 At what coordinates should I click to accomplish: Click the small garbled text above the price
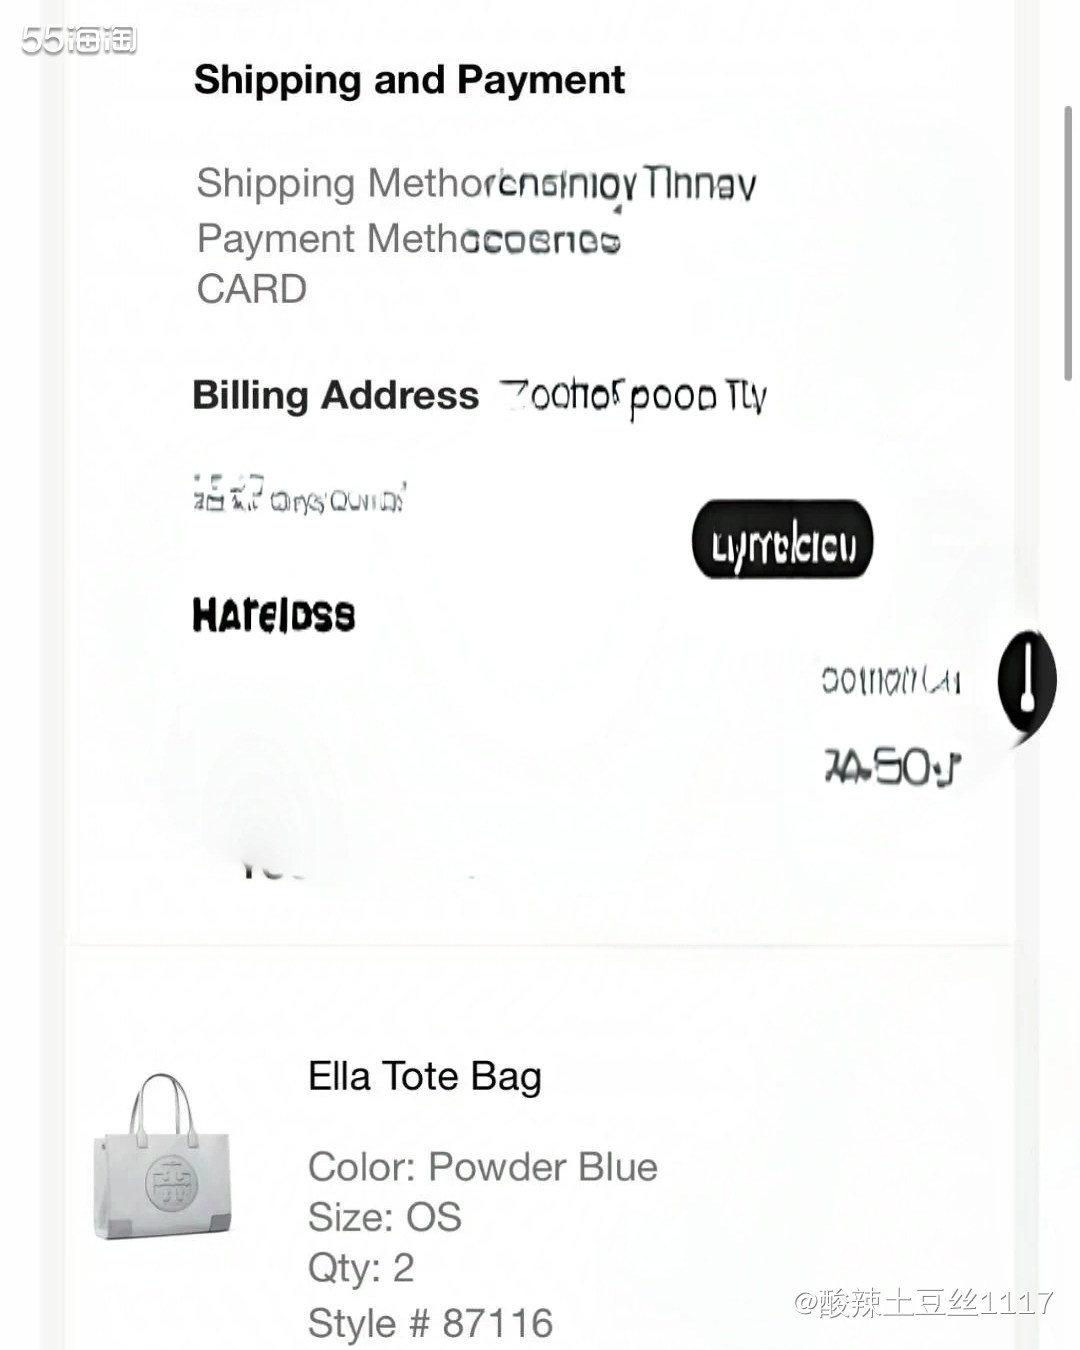tap(890, 682)
